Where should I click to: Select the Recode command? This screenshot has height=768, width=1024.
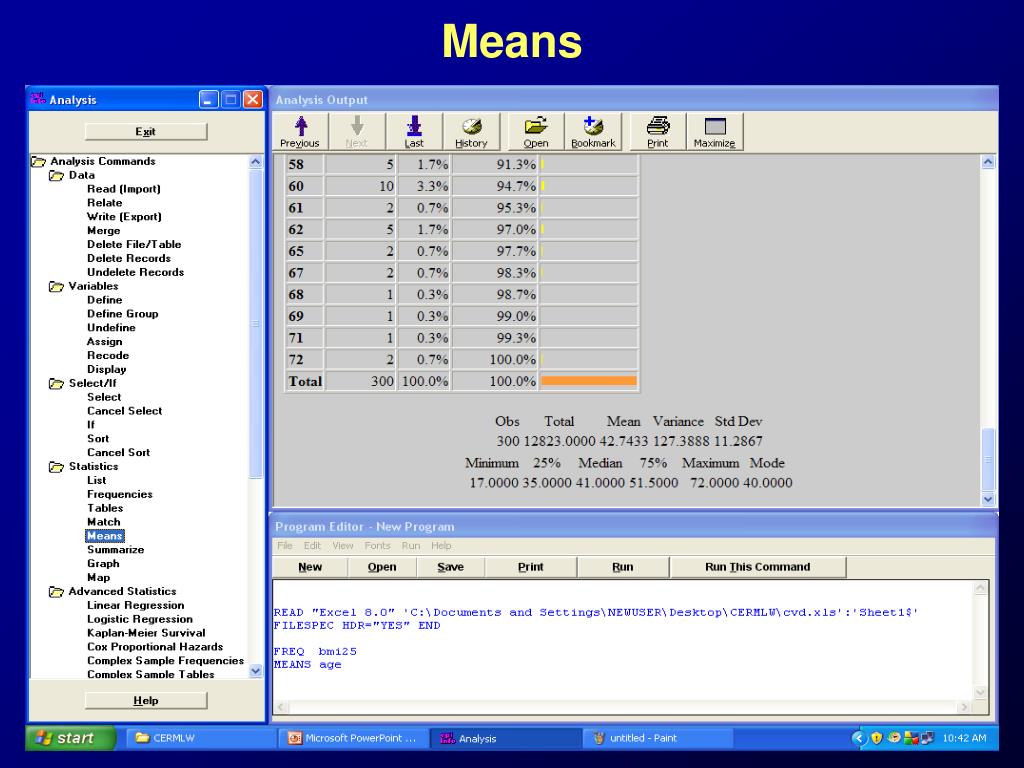pyautogui.click(x=108, y=355)
